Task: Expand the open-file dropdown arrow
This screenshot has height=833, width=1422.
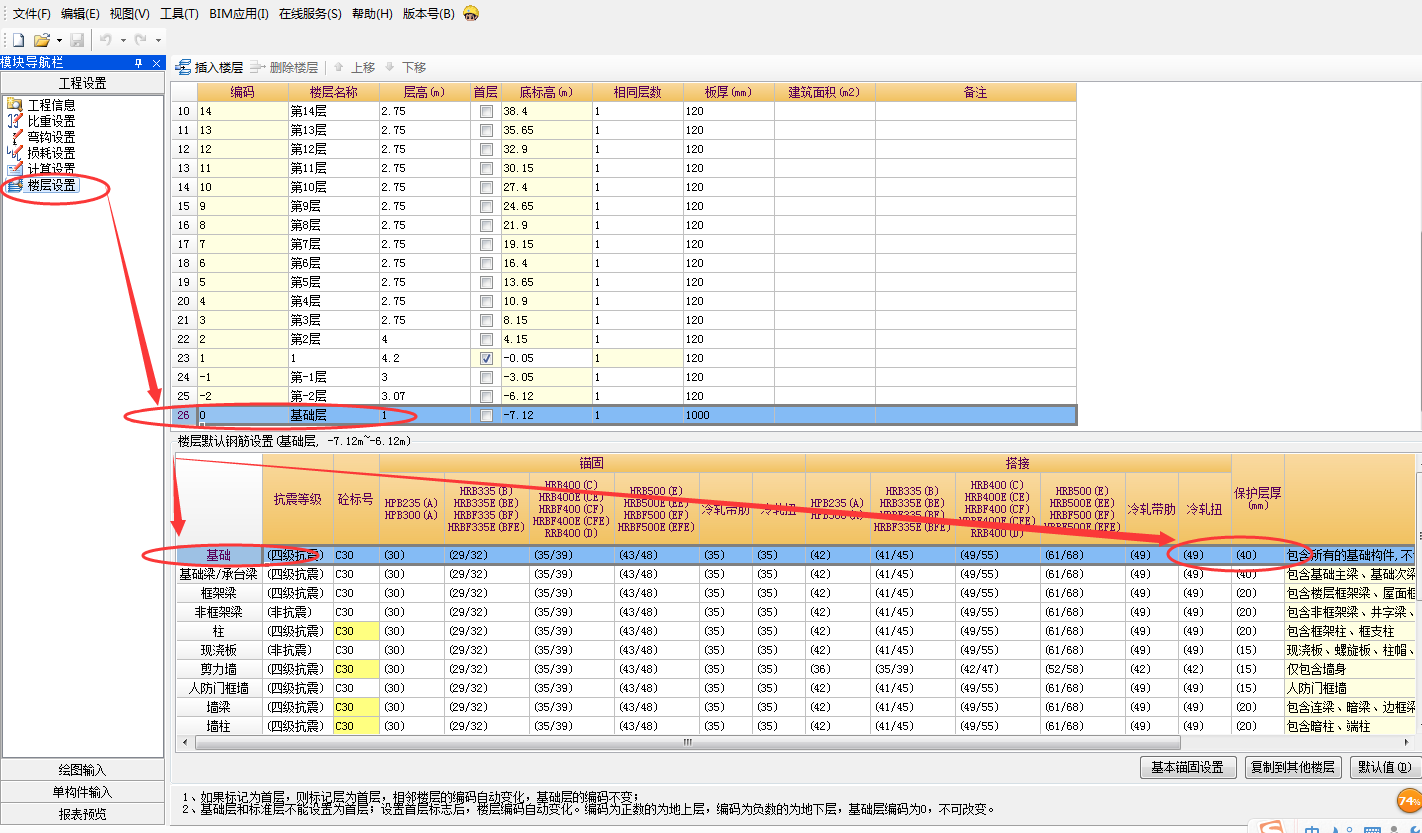Action: tap(59, 41)
